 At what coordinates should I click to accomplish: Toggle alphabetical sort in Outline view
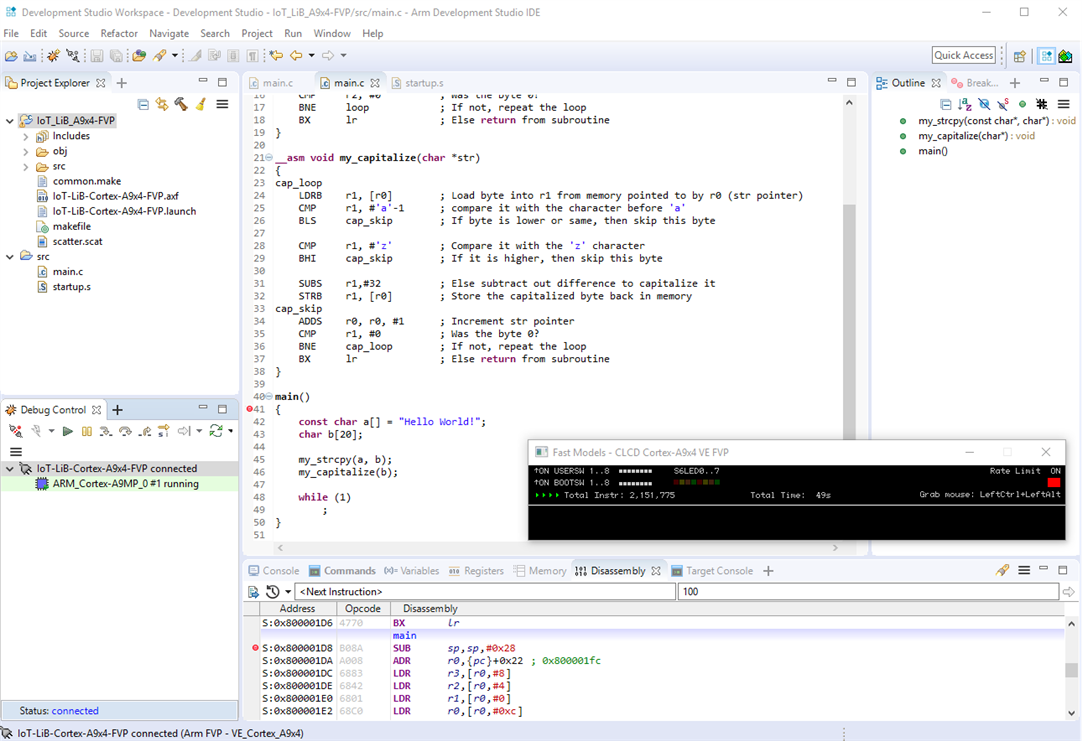(x=965, y=104)
